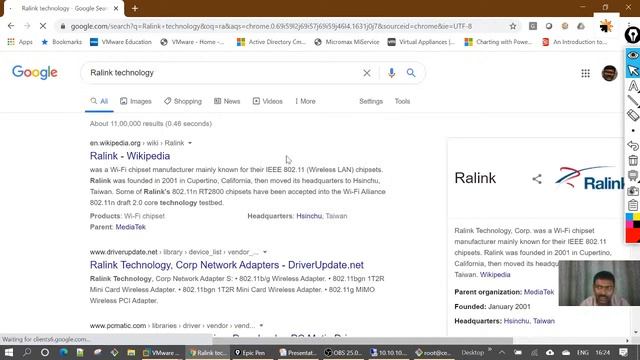Click Epic Pen trash clear screen icon
This screenshot has width=640, height=360.
pos(633,160)
